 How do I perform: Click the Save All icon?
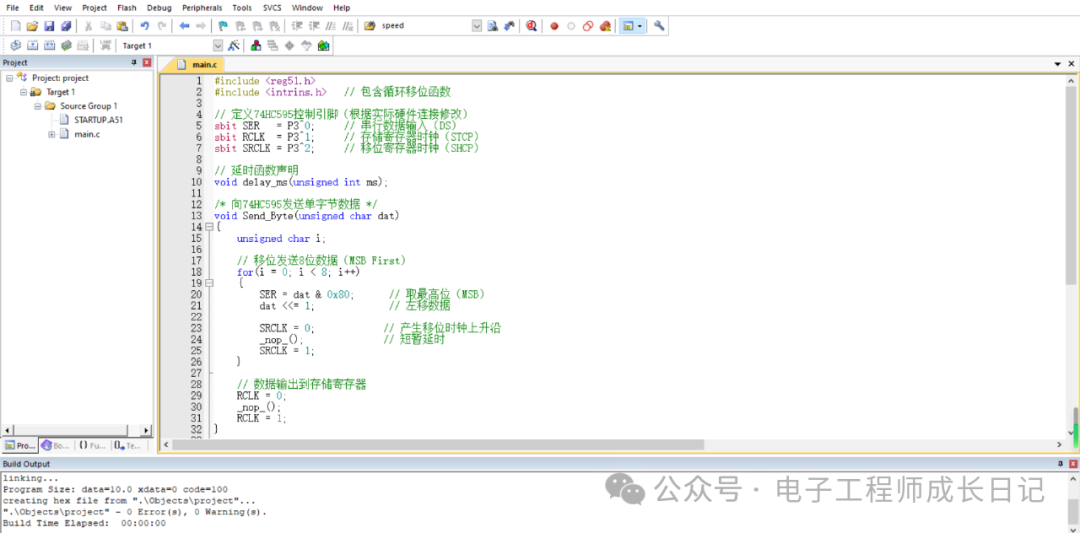coord(66,26)
